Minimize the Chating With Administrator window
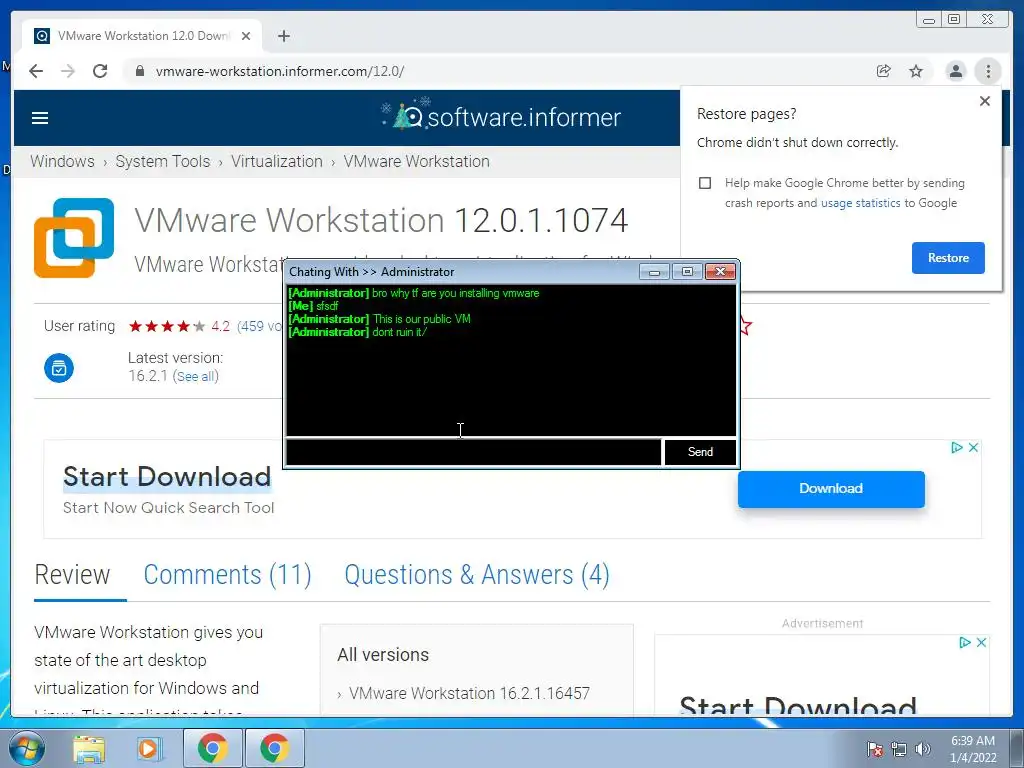 click(654, 271)
